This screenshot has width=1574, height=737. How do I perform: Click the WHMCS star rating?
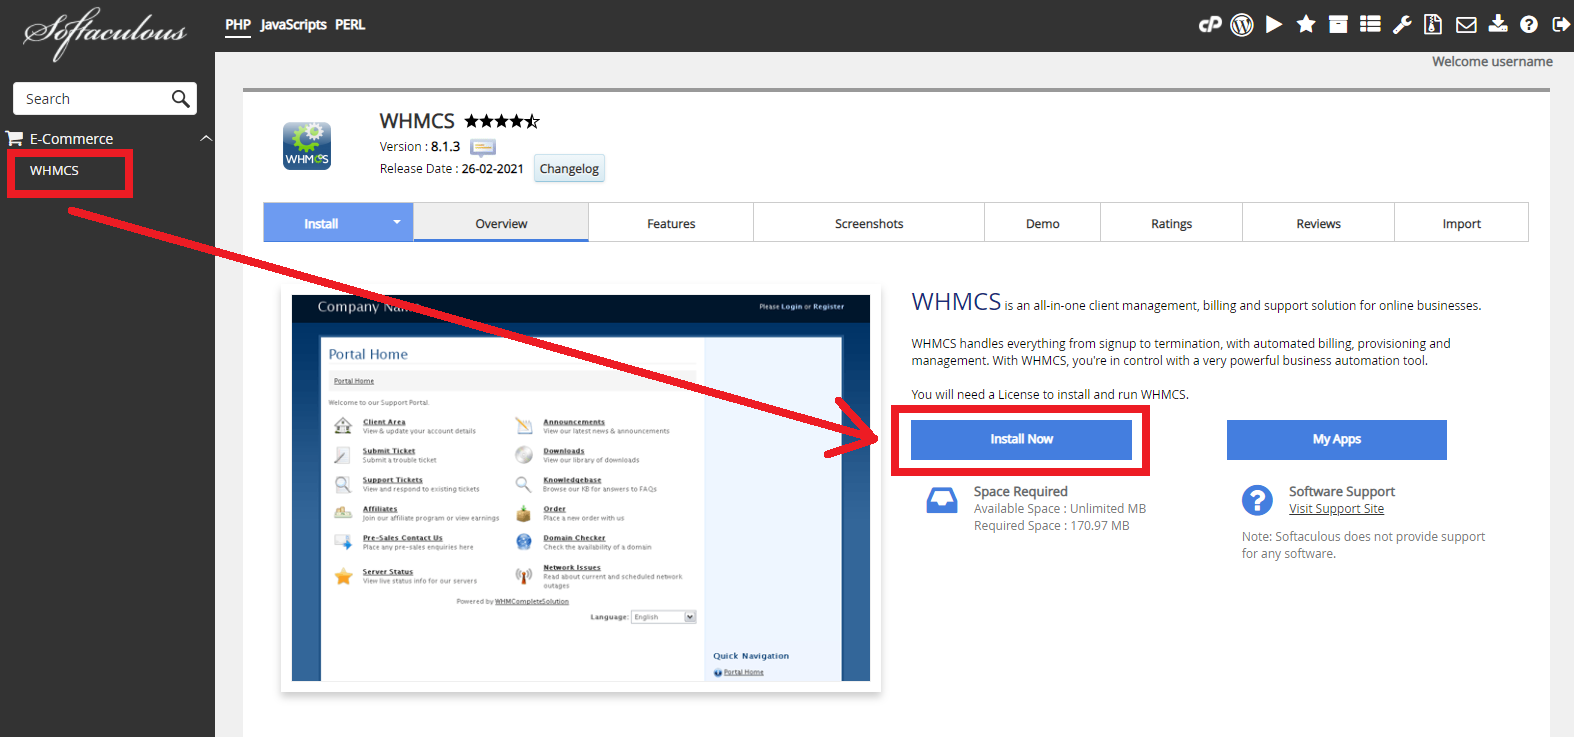coord(502,121)
